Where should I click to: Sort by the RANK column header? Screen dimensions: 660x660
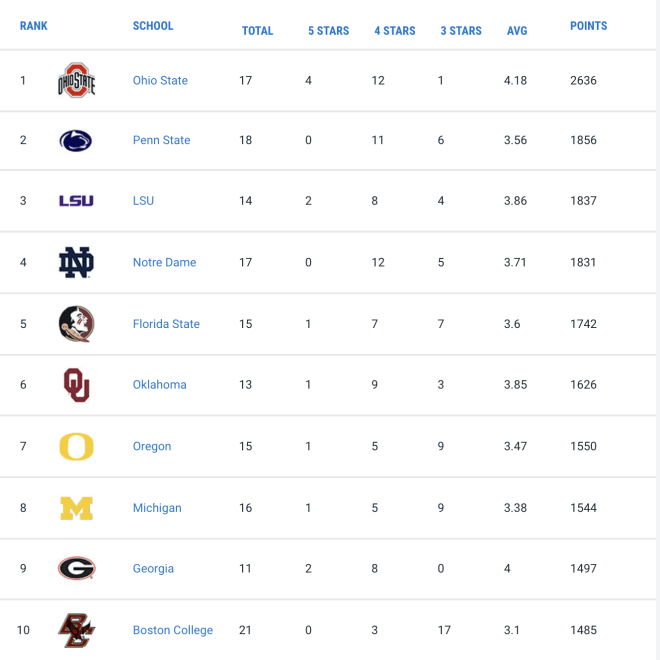pos(34,26)
